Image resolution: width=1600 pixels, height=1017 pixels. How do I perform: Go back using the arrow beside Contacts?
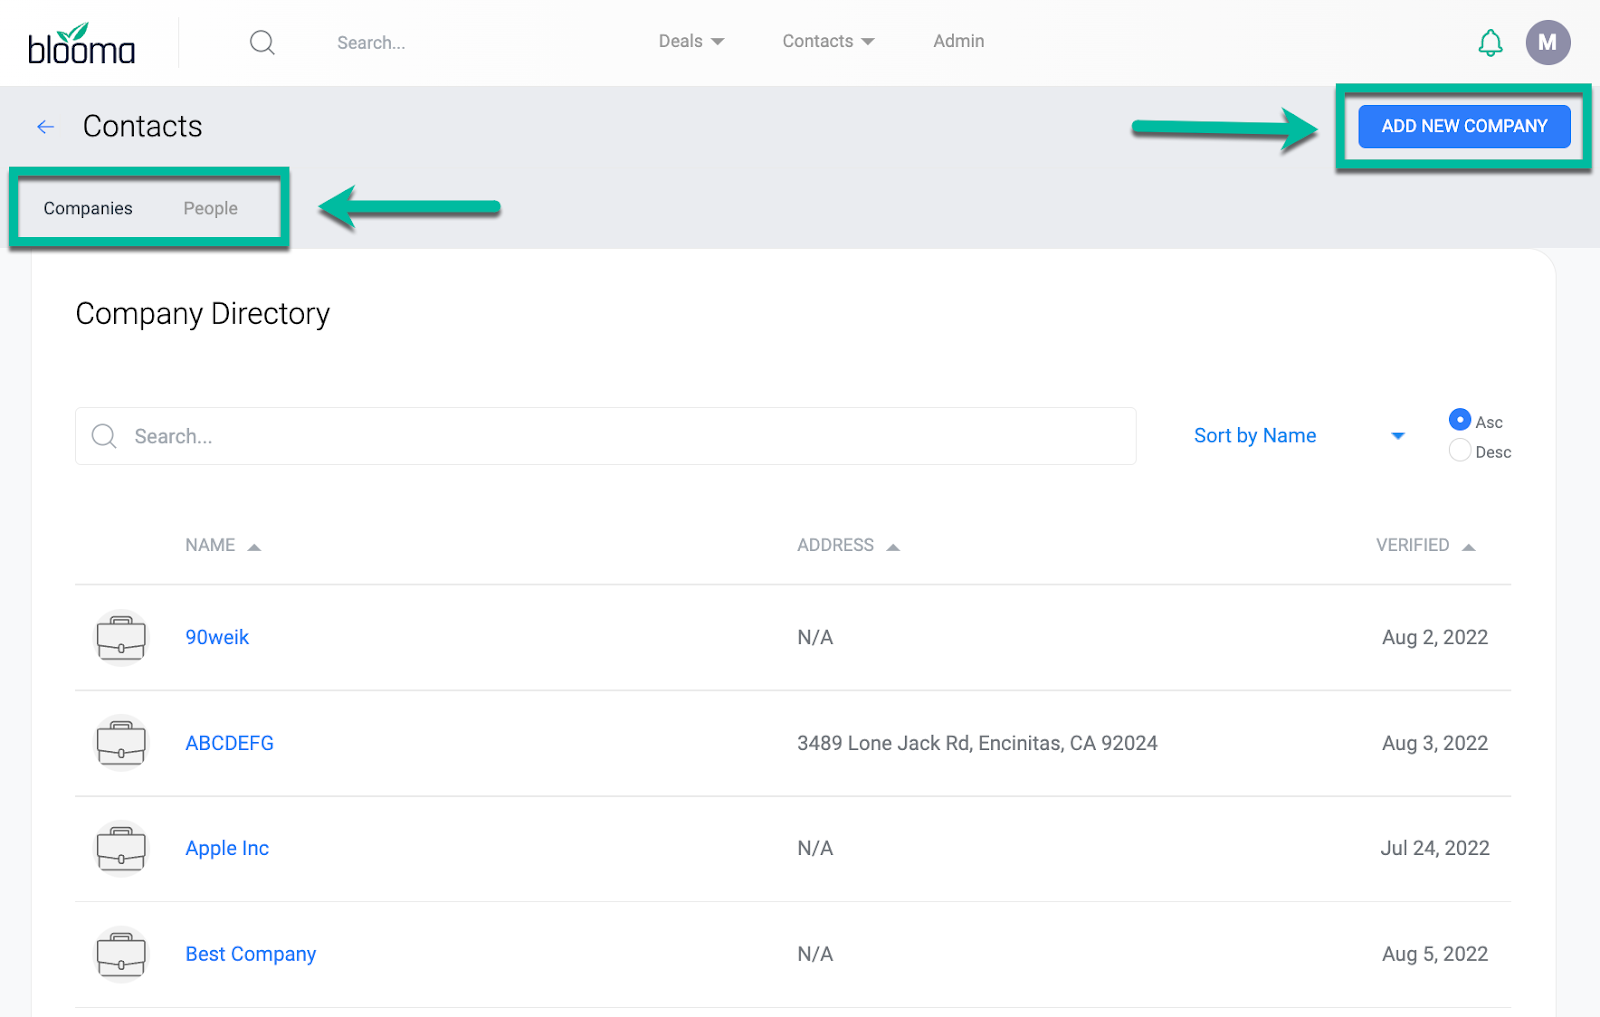coord(45,126)
